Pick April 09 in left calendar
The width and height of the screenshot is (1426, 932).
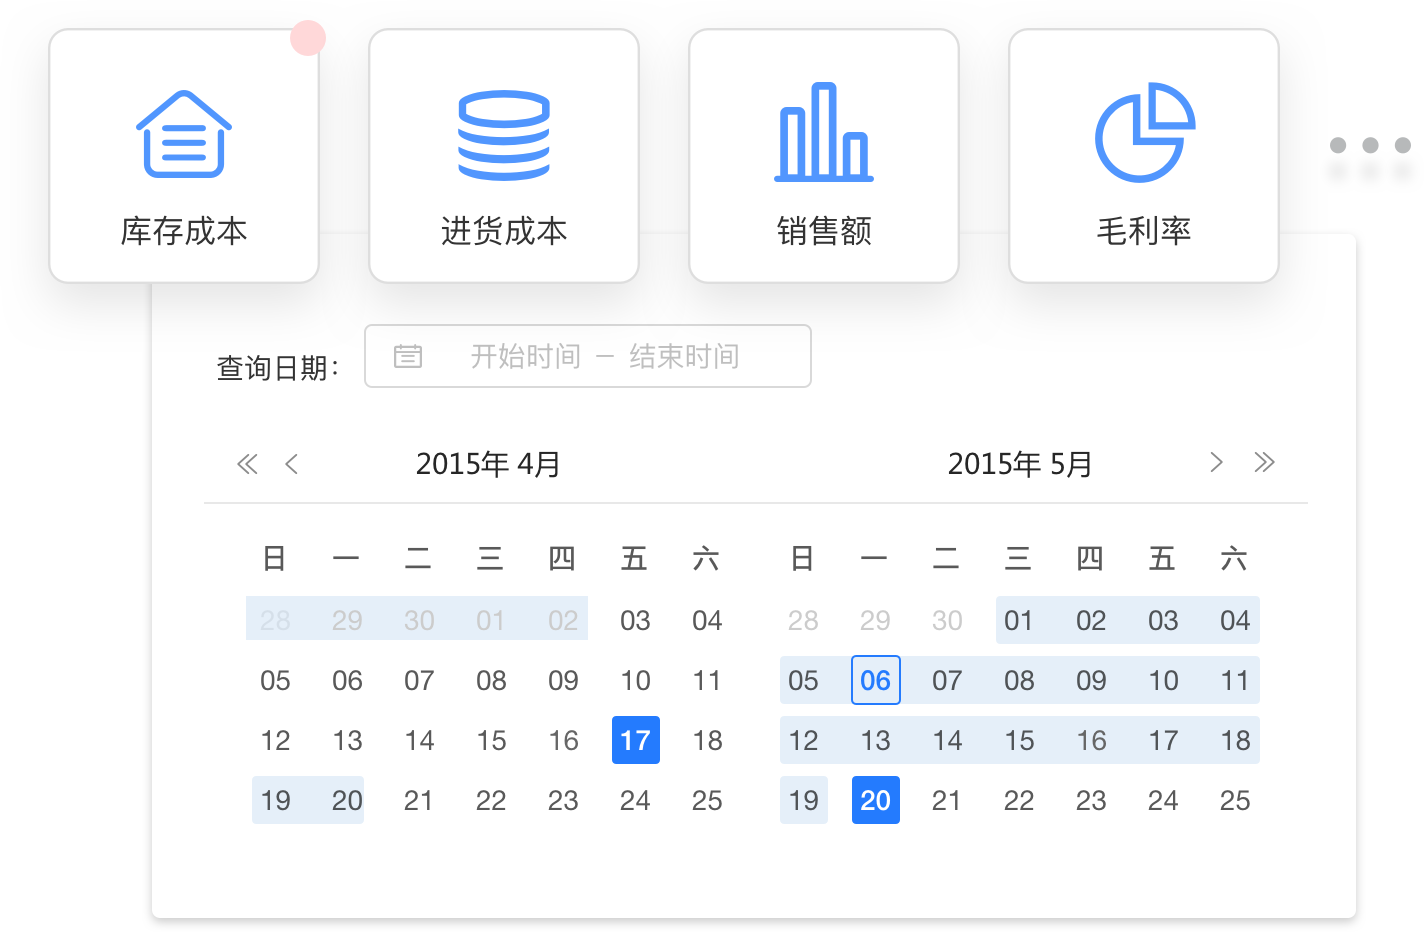(564, 680)
